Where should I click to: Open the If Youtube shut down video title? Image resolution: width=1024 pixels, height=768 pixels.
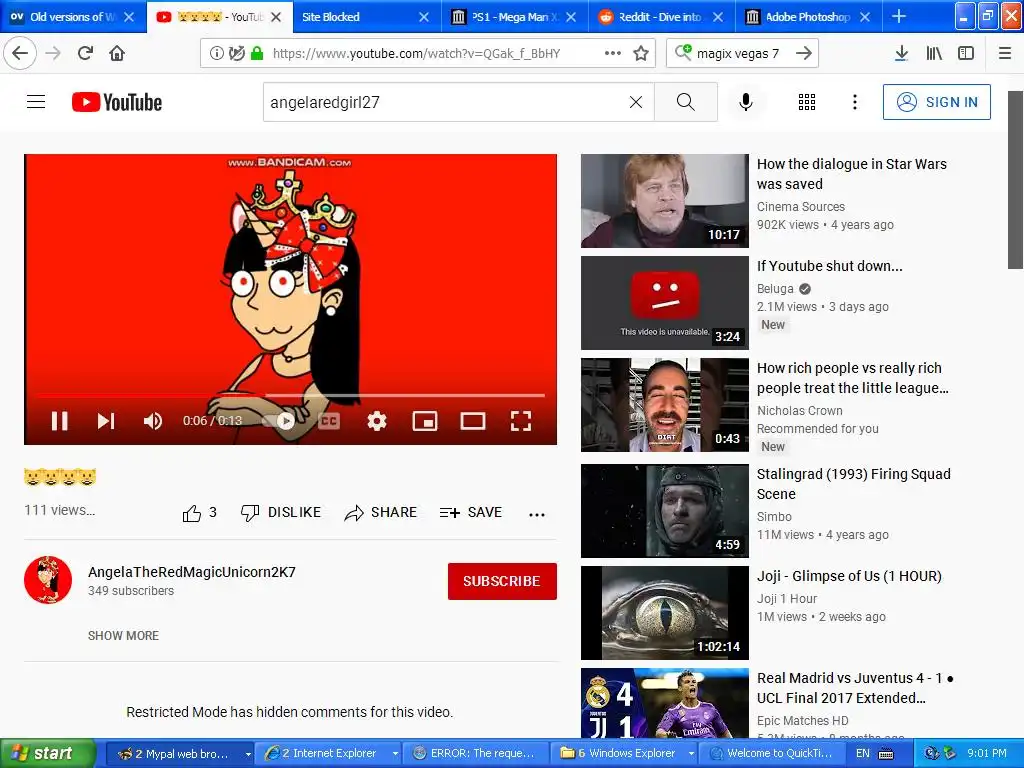(x=829, y=266)
